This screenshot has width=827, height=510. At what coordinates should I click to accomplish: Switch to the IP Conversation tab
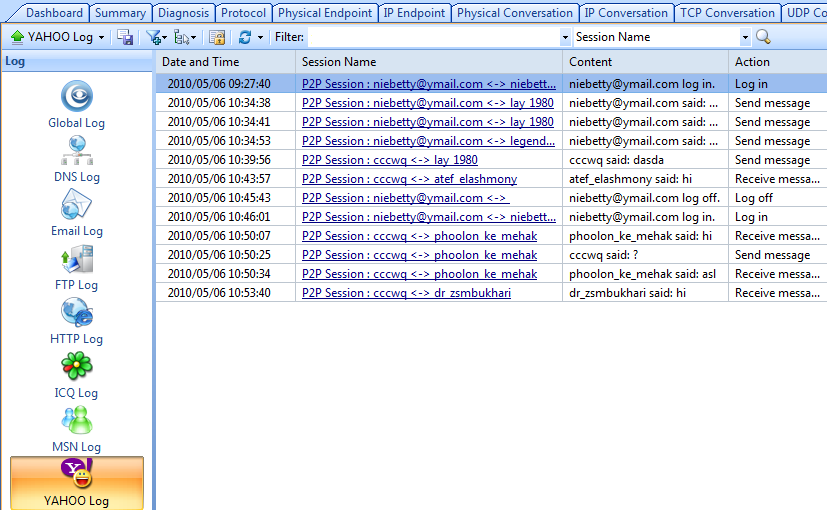pyautogui.click(x=626, y=13)
